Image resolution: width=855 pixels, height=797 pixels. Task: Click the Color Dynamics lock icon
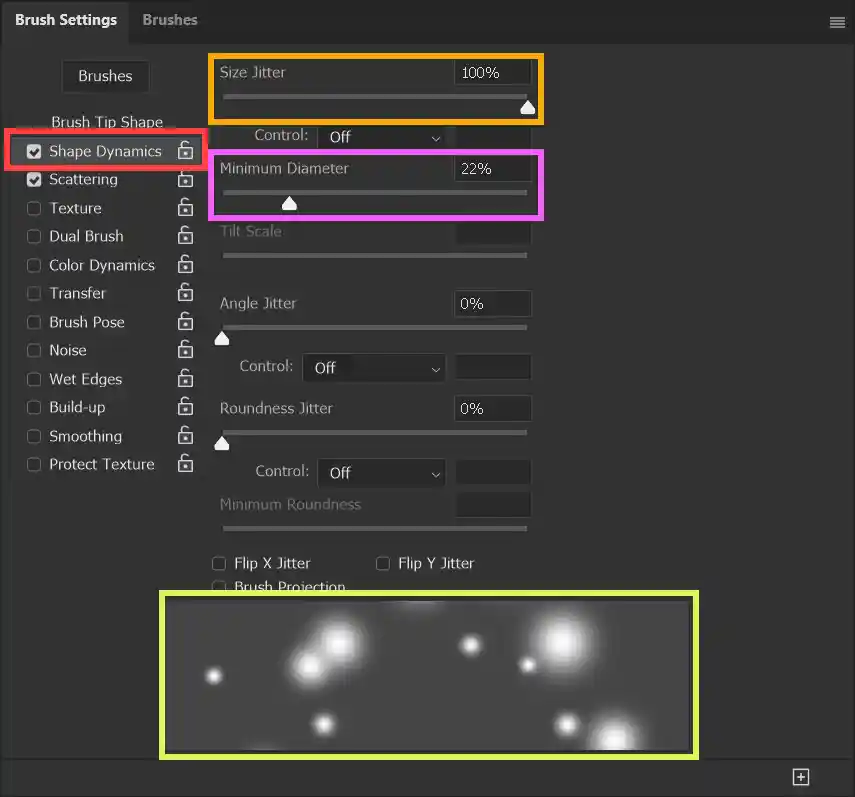pyautogui.click(x=185, y=265)
